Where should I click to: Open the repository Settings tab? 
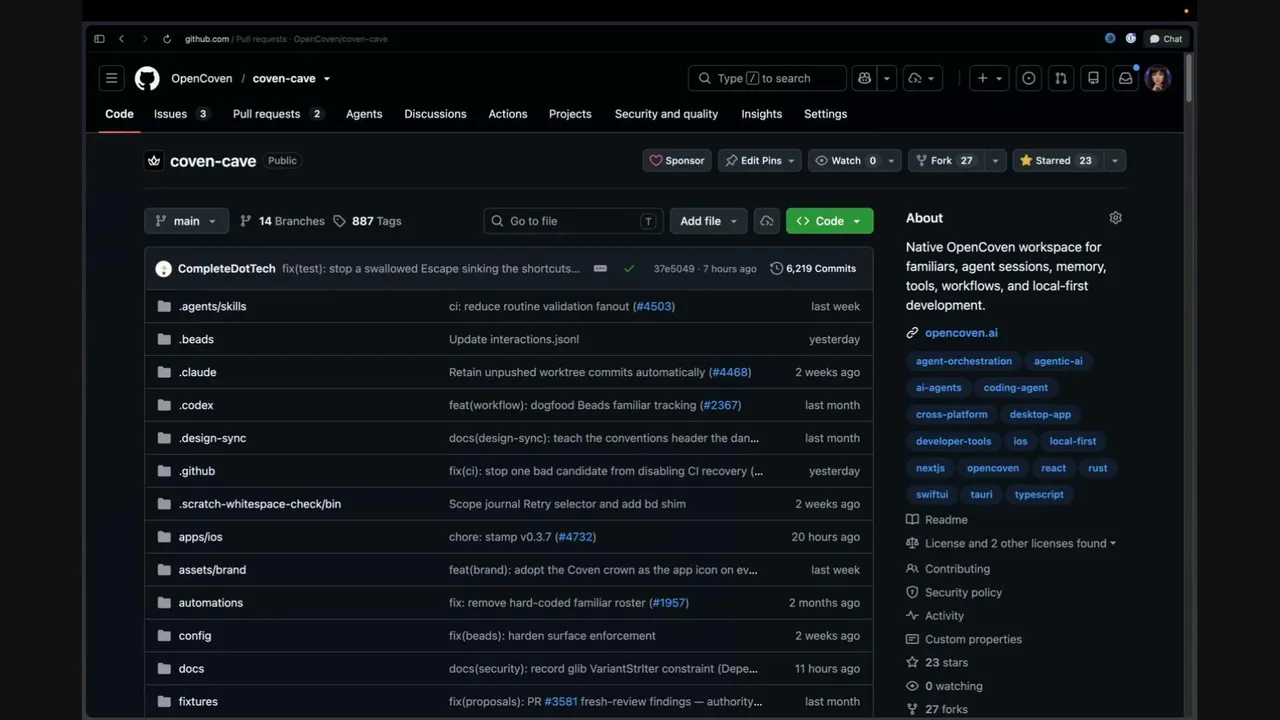[826, 114]
